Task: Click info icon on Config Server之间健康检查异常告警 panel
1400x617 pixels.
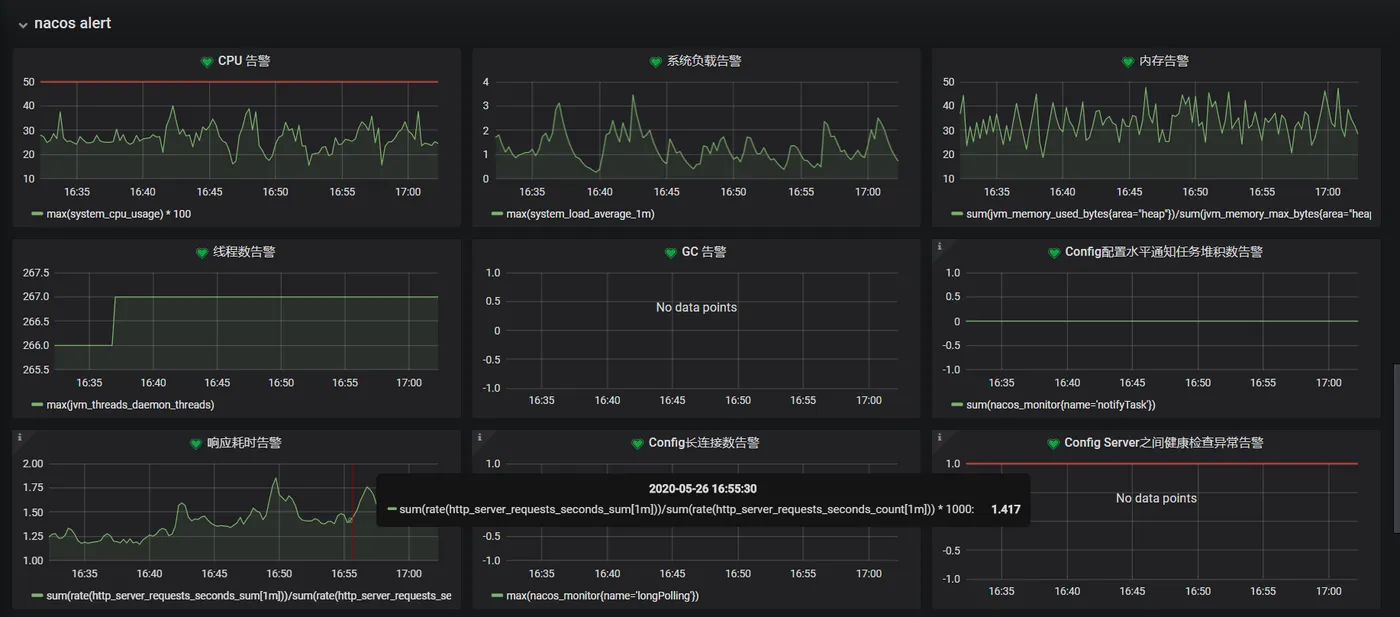Action: pyautogui.click(x=938, y=436)
